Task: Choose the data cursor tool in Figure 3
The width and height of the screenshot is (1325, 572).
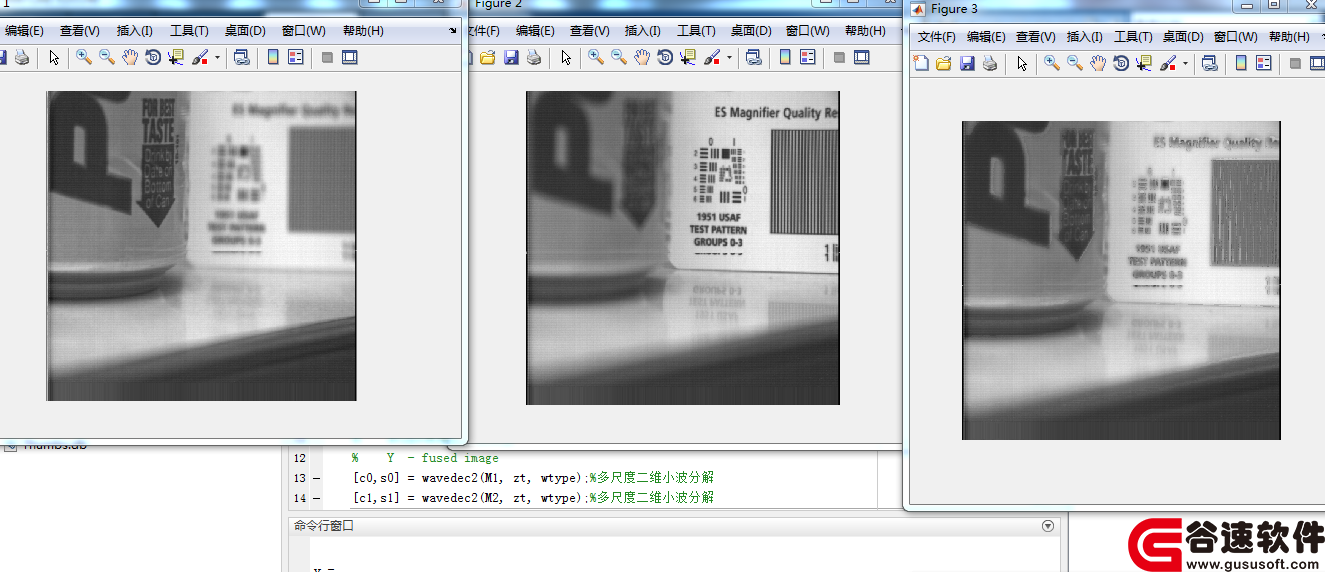Action: 1144,63
